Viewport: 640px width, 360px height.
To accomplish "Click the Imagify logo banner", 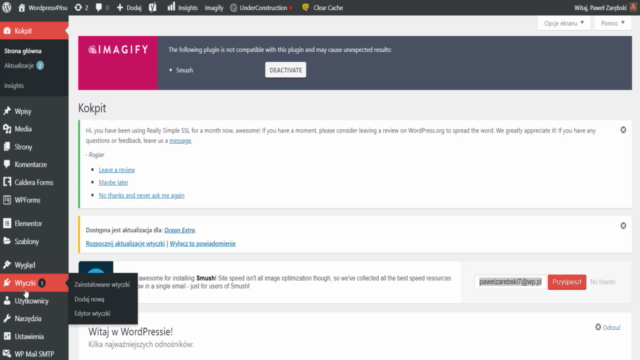I will 118,63.
